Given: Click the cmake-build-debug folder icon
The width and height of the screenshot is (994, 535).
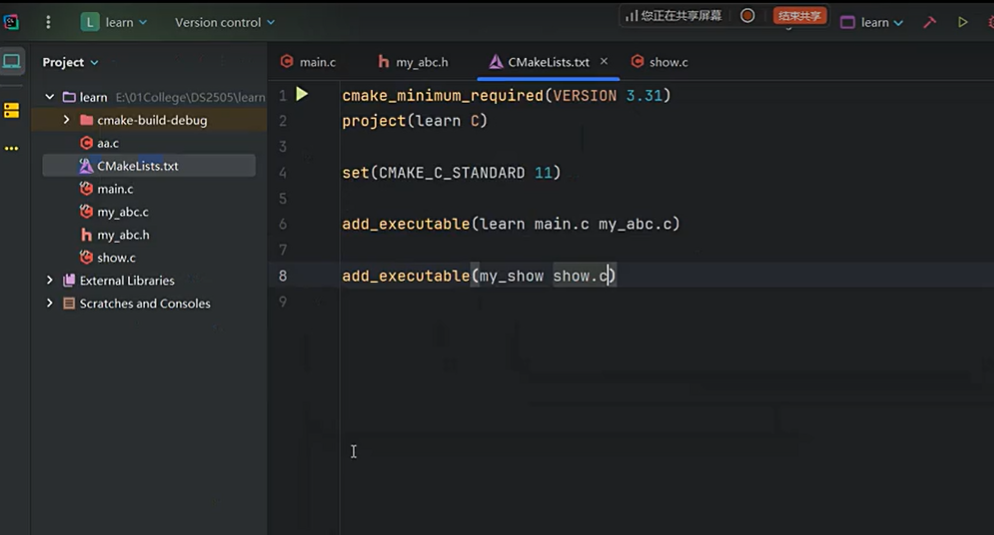Looking at the screenshot, I should (87, 120).
